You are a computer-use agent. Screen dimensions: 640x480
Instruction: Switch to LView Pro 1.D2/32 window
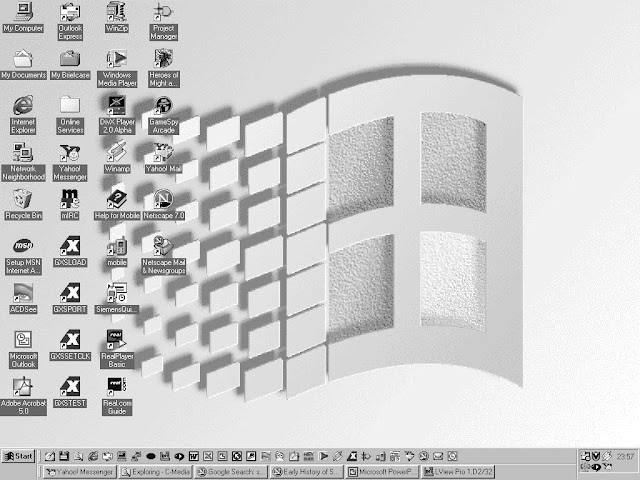coord(458,472)
